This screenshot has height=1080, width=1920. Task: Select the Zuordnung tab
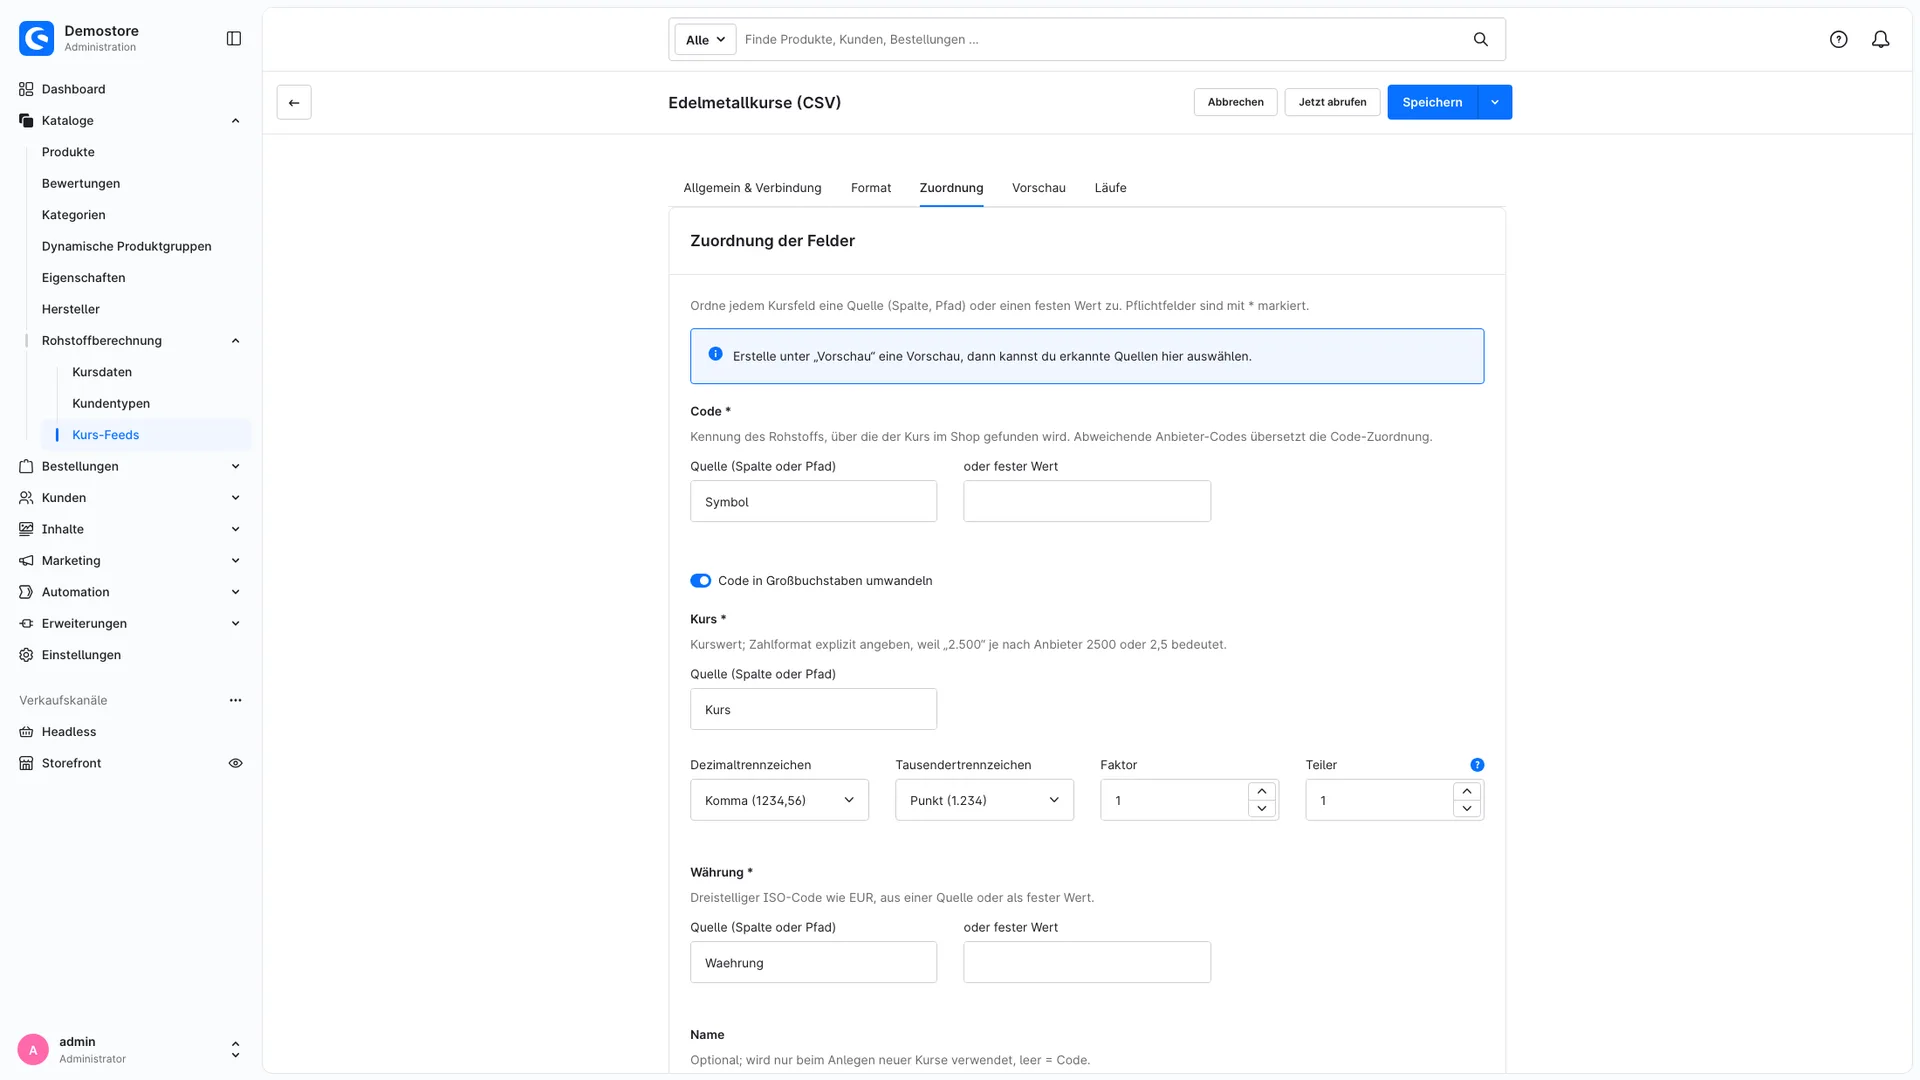(951, 188)
